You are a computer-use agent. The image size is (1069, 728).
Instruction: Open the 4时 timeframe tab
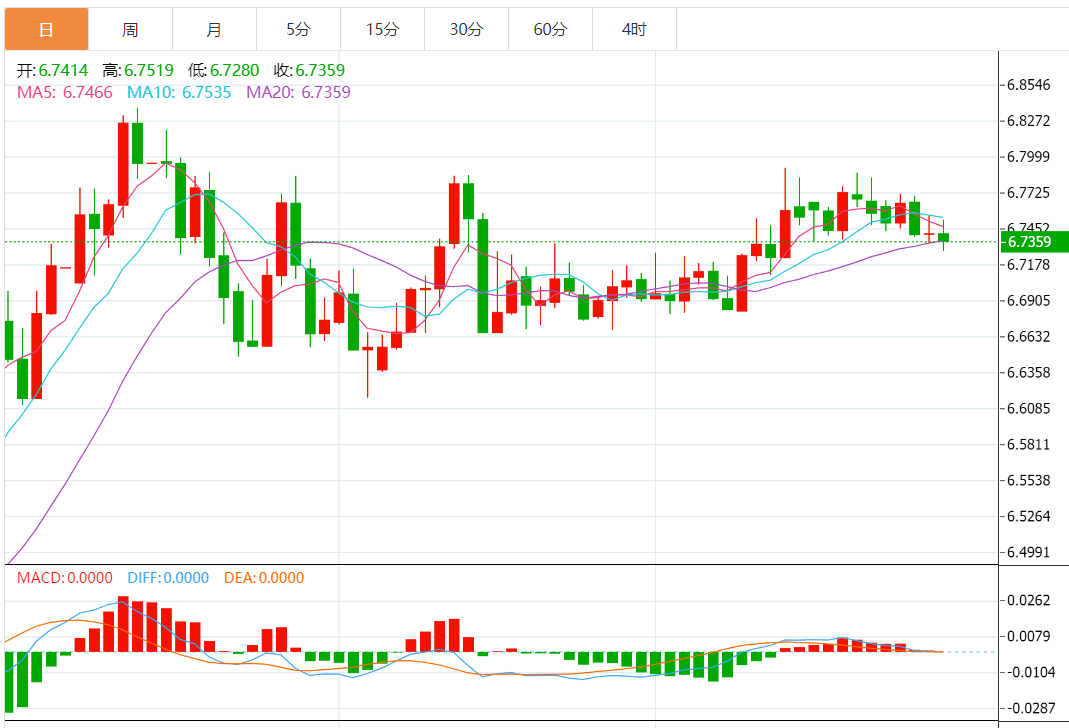634,29
